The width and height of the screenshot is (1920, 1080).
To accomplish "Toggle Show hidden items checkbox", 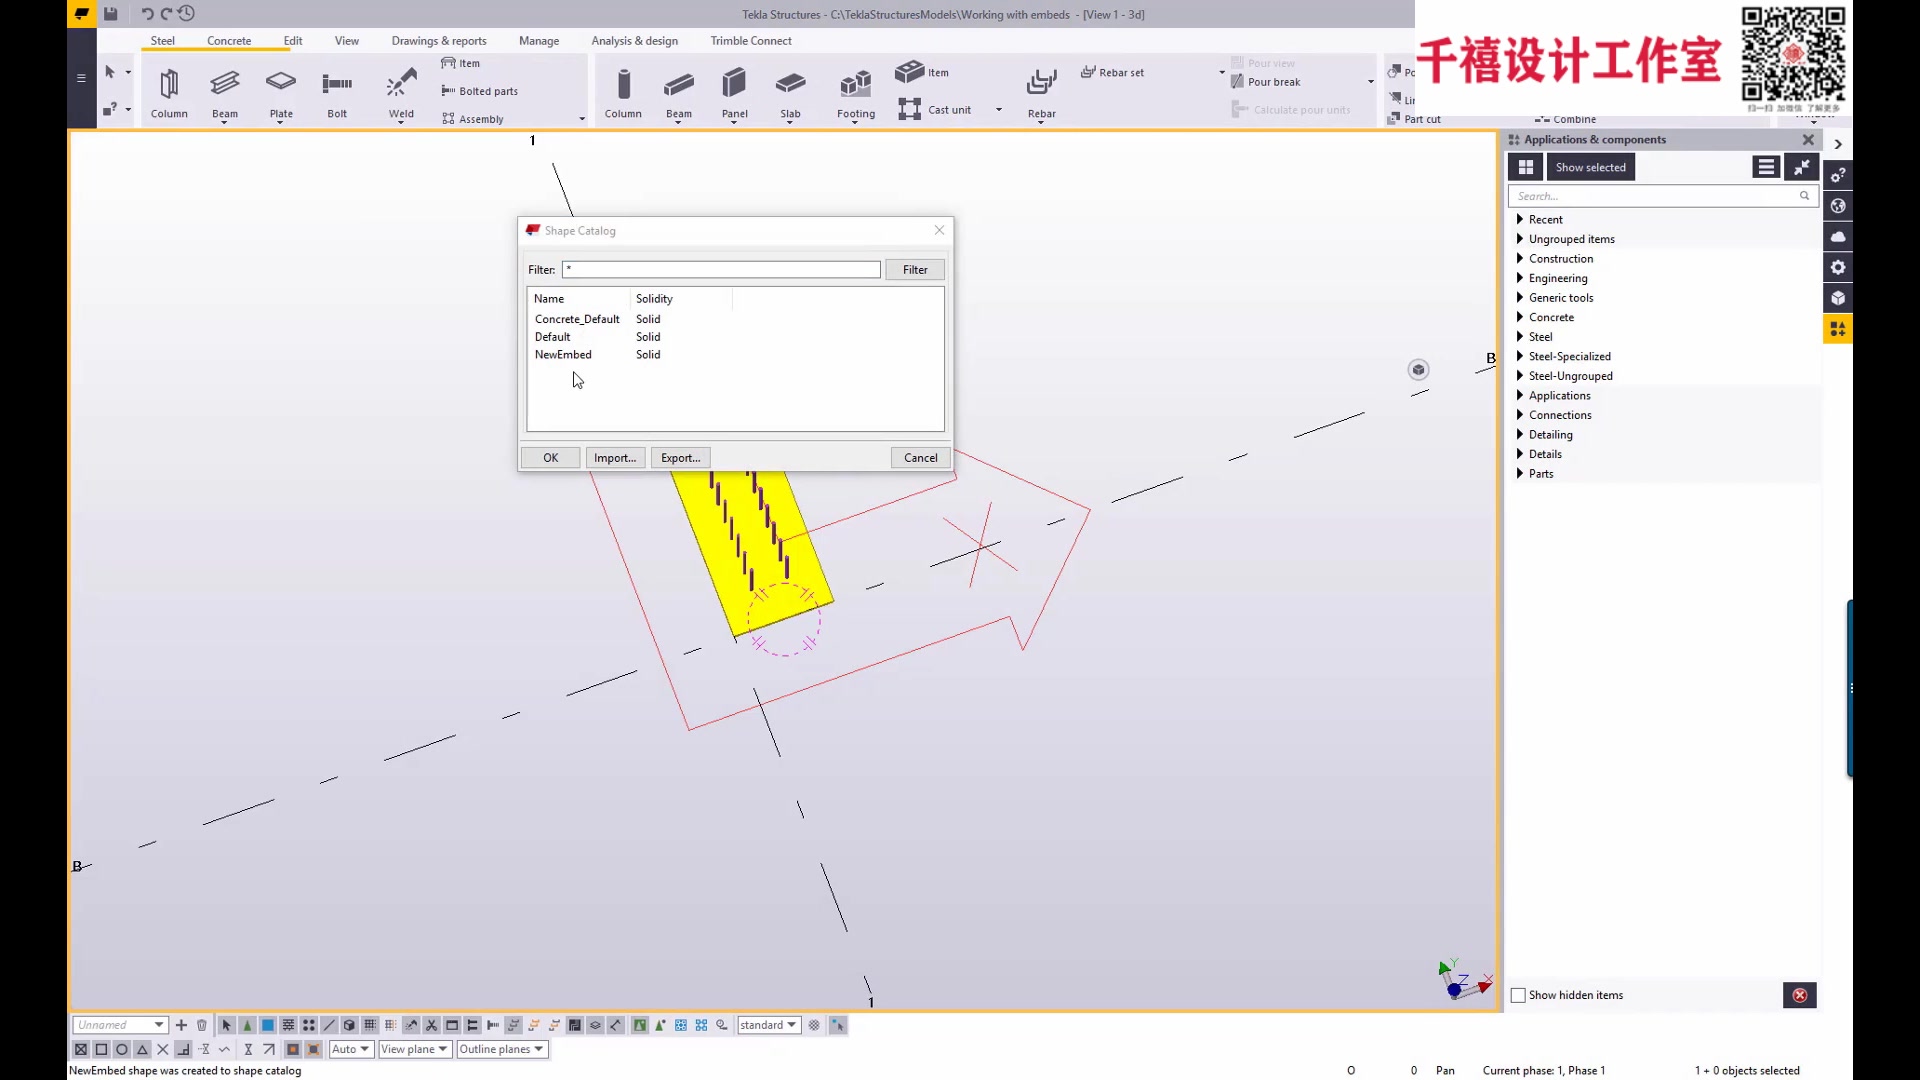I will pyautogui.click(x=1518, y=994).
